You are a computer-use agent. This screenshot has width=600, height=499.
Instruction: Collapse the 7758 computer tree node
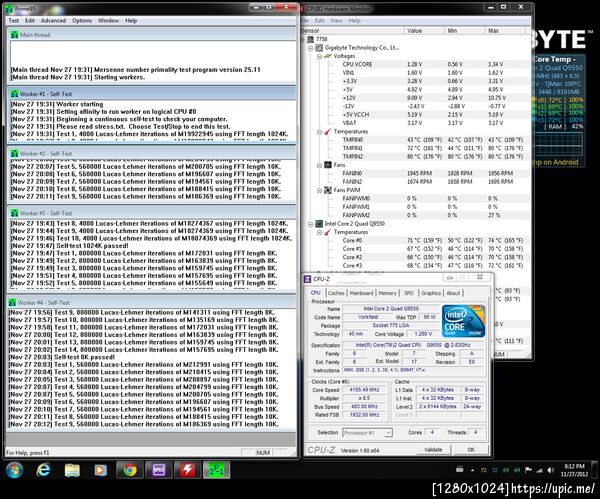click(x=303, y=39)
